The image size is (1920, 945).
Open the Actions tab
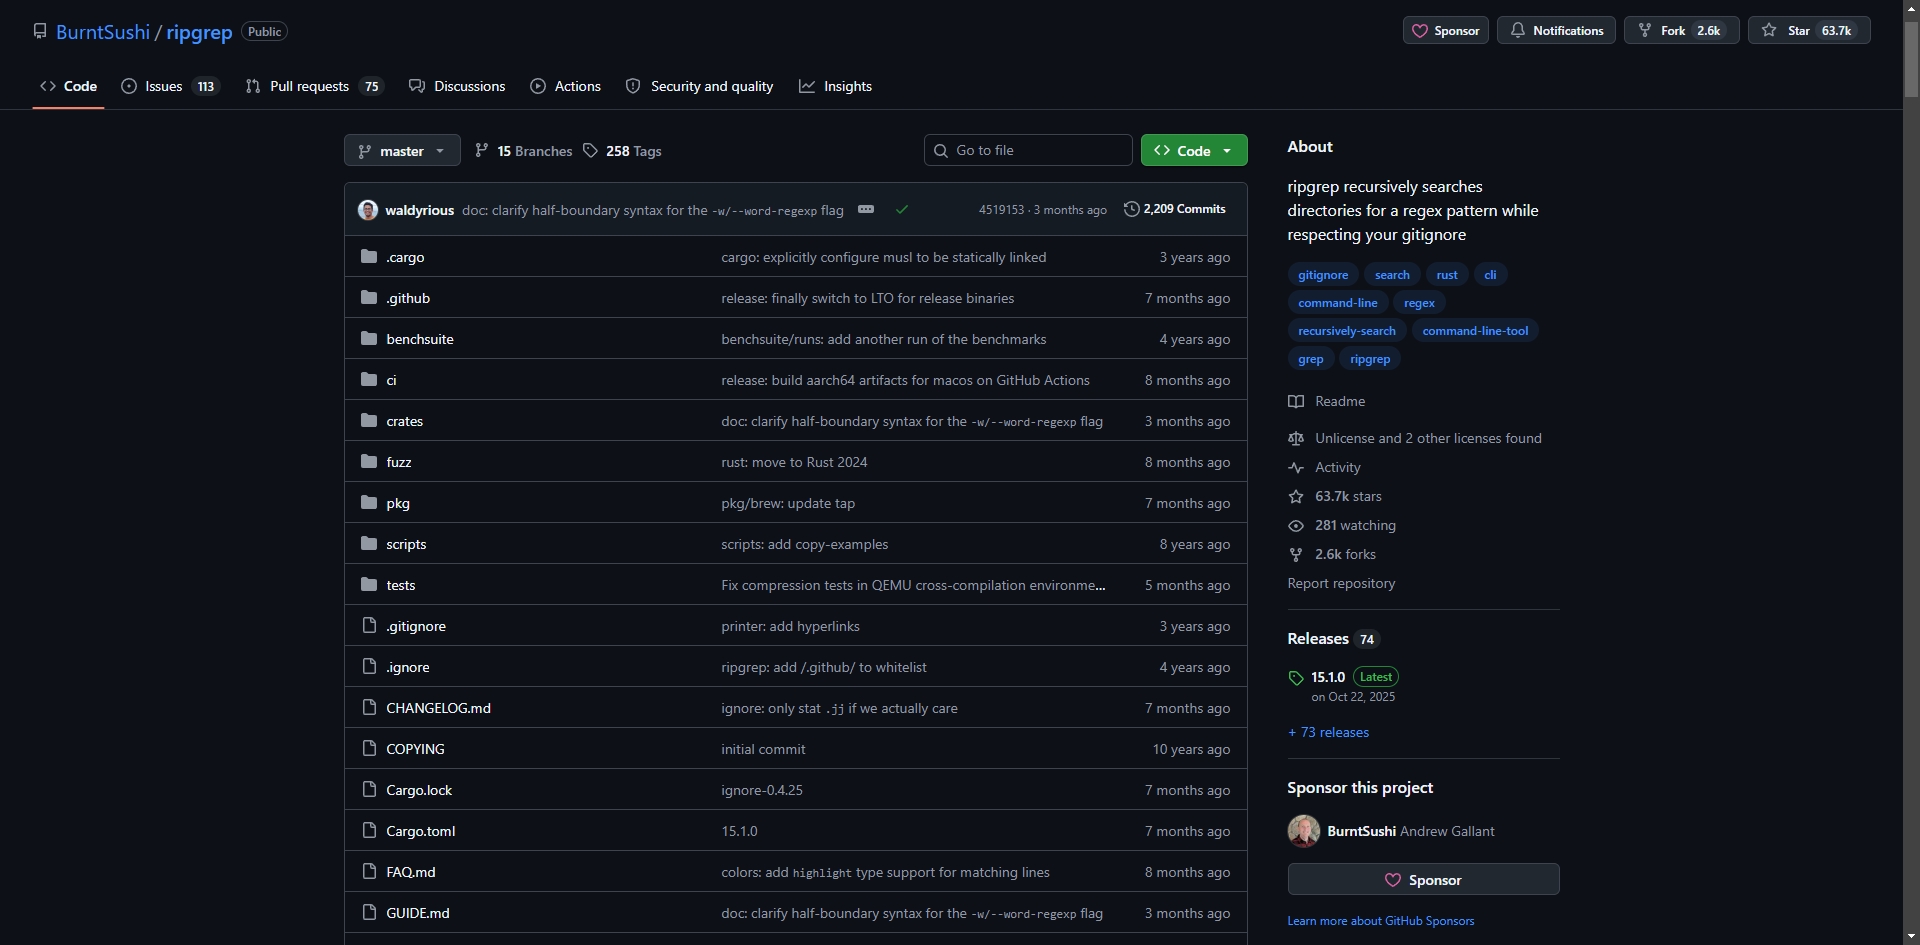[565, 86]
